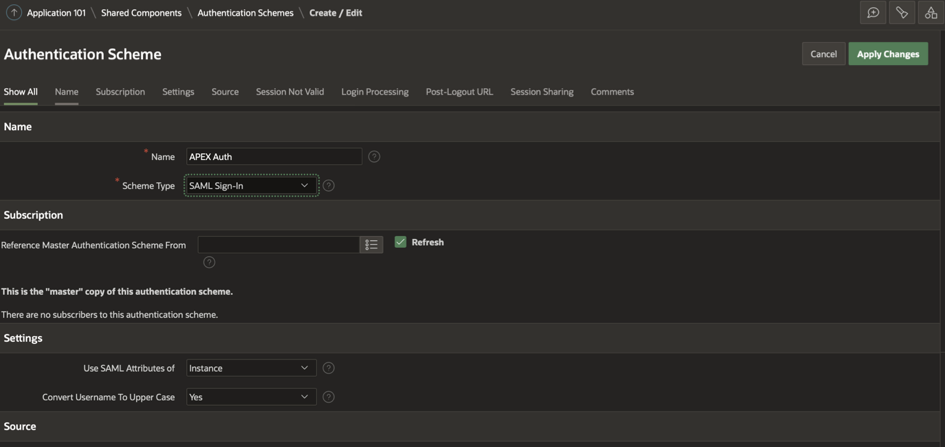Open list picker for master authentication scheme
Screen dimensions: 945x447
[x=371, y=245]
